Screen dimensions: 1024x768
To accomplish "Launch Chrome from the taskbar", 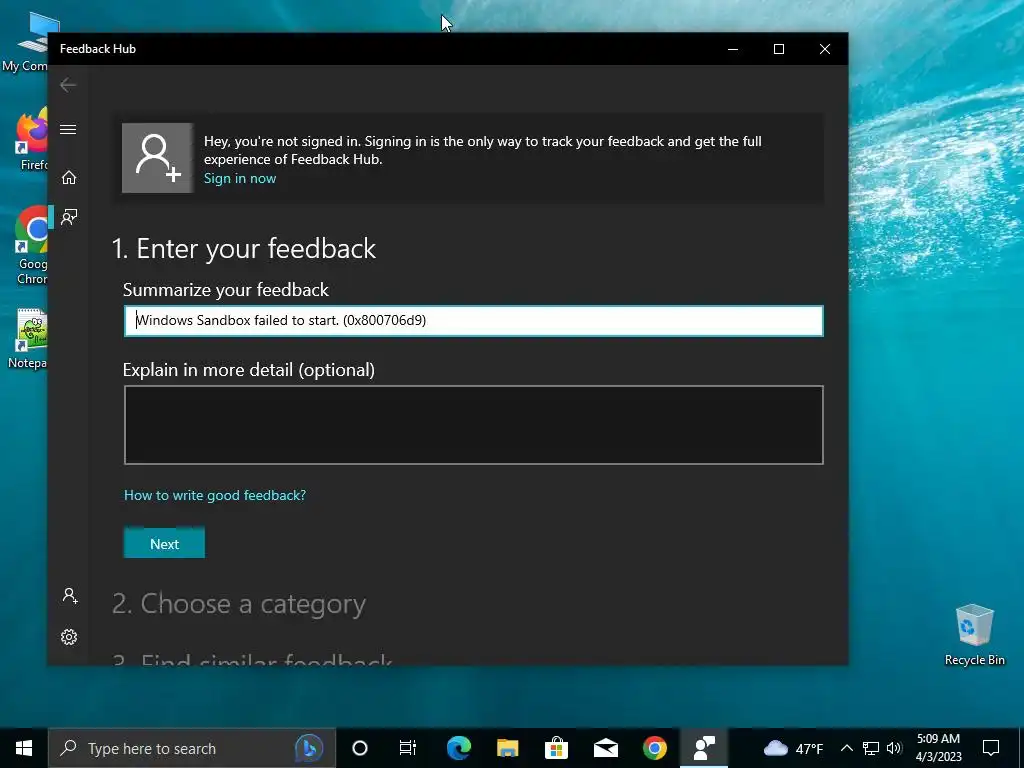I will pyautogui.click(x=654, y=748).
